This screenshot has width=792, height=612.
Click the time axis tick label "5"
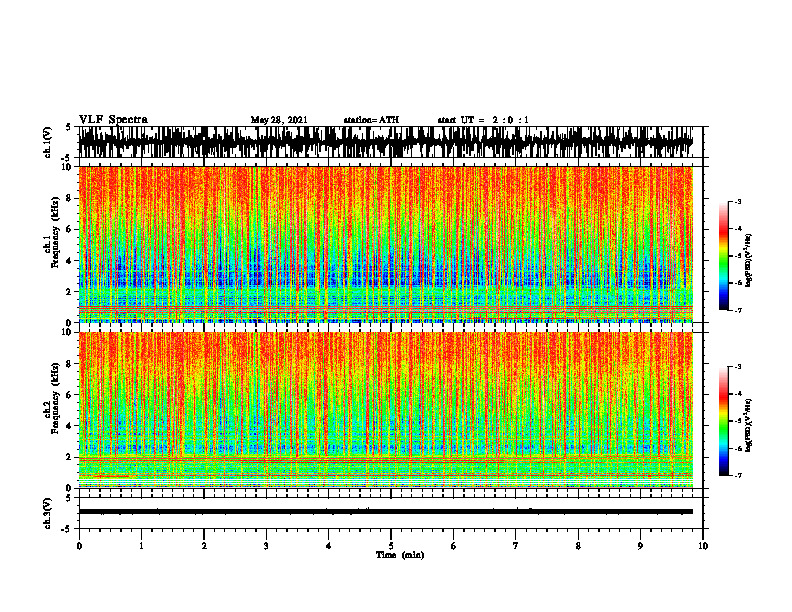point(391,546)
